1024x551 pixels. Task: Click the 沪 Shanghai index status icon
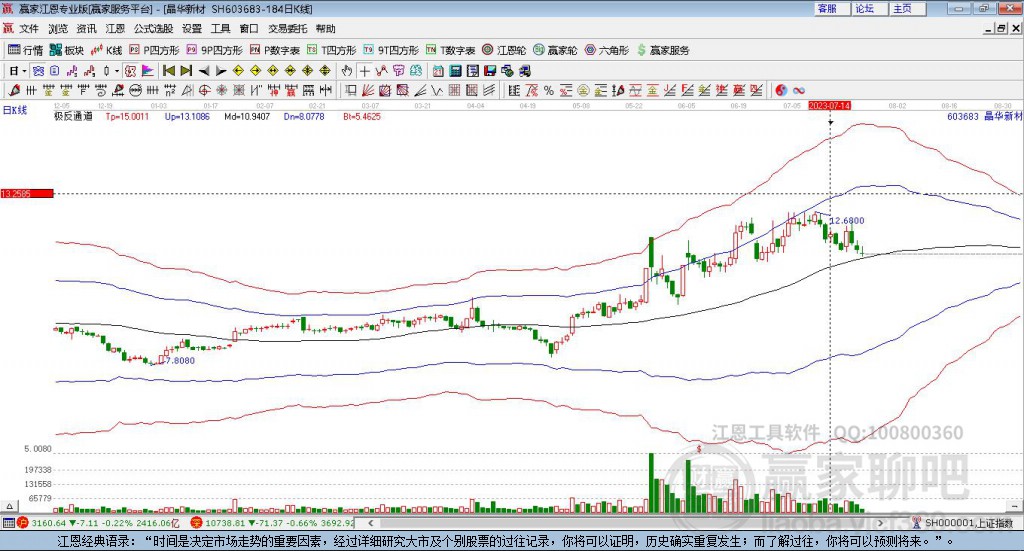click(23, 523)
